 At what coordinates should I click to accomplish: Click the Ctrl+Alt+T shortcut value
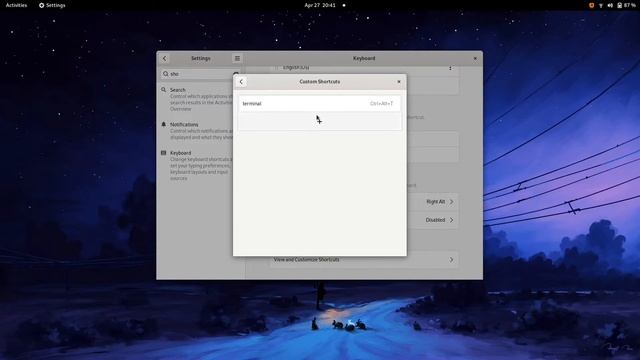pyautogui.click(x=381, y=104)
